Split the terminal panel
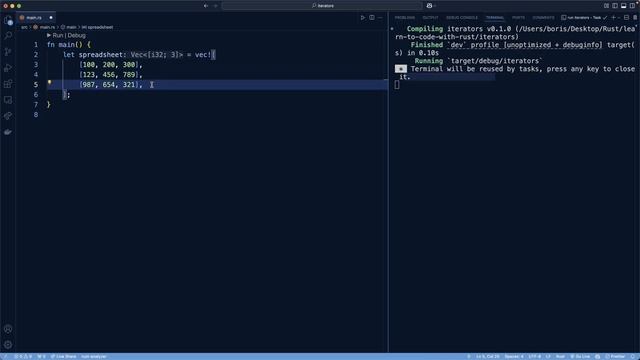 tap(627, 18)
